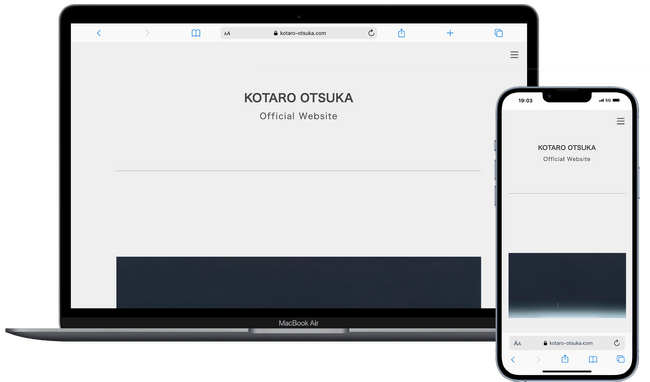The height and width of the screenshot is (382, 650).
Task: Click Official Website subtitle on MacBook page
Action: click(x=298, y=116)
